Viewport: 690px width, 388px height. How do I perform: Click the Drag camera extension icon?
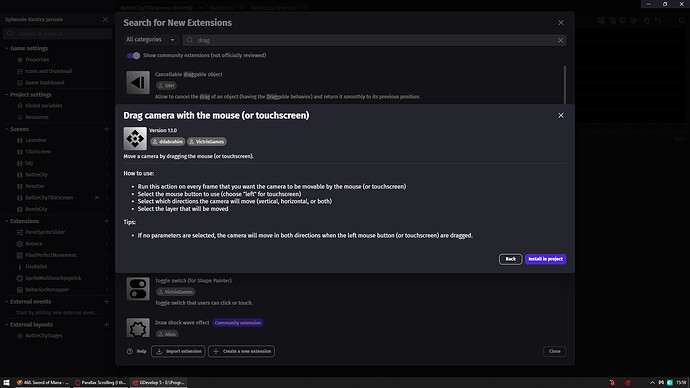point(135,139)
